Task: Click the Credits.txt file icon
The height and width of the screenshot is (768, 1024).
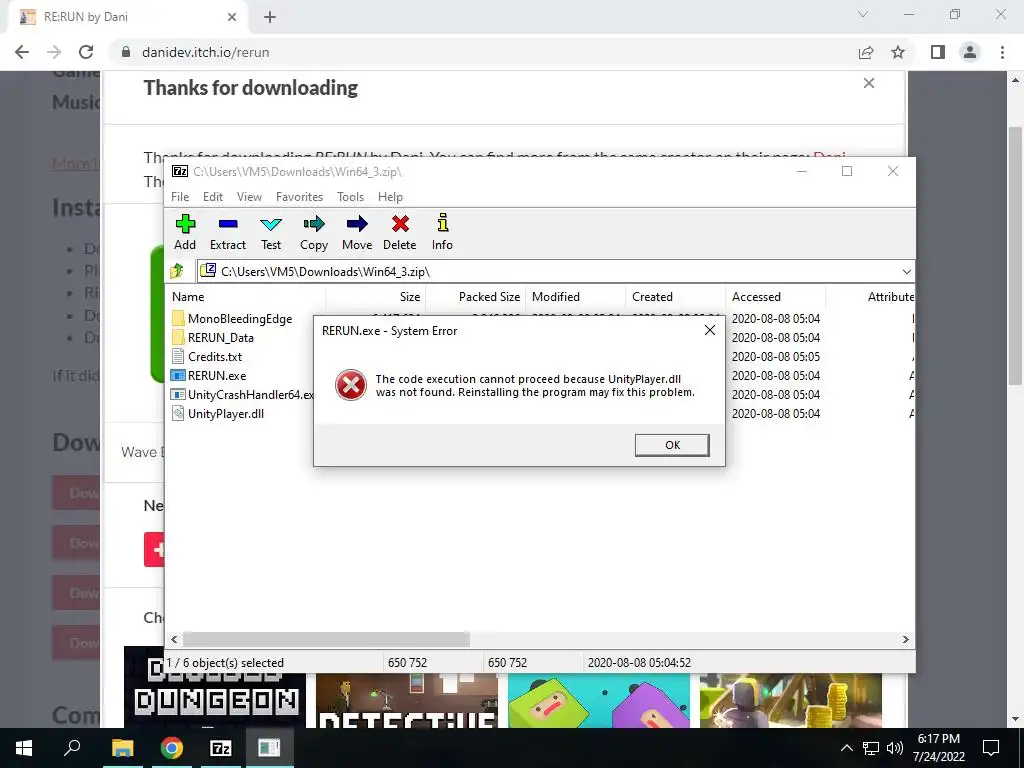Action: (178, 357)
